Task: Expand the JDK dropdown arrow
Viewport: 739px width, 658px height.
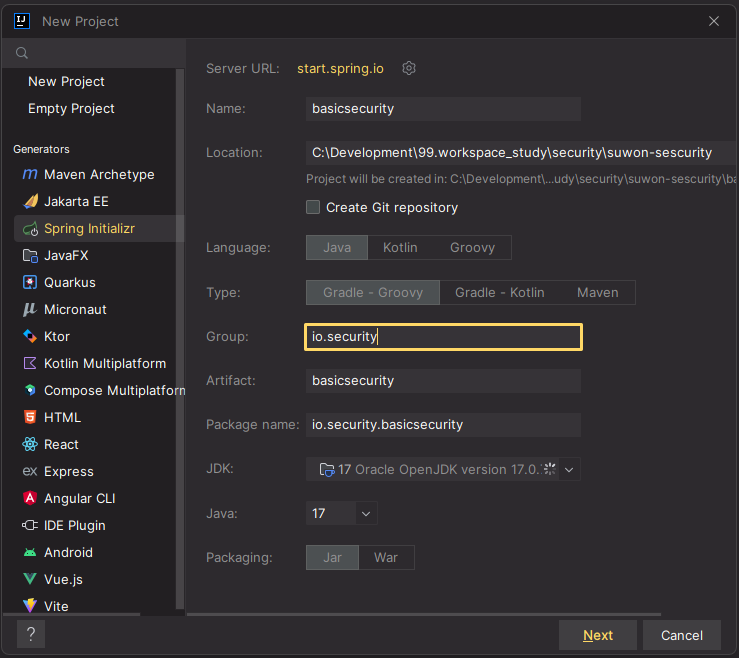Action: pyautogui.click(x=569, y=469)
